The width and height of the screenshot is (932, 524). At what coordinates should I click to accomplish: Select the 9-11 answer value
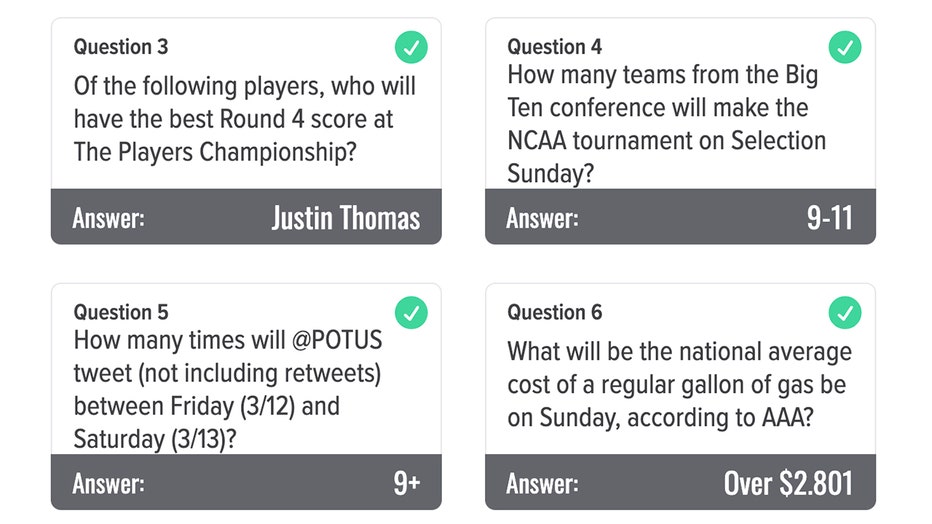click(830, 217)
